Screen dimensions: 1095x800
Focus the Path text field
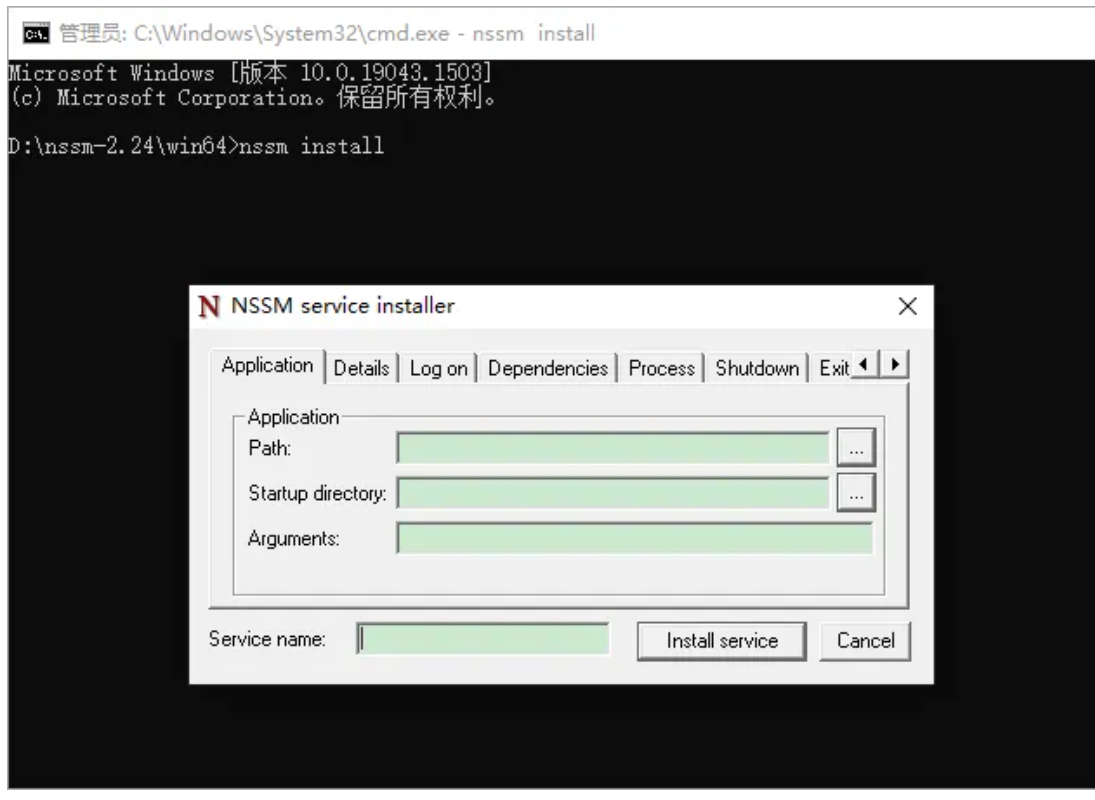tap(612, 449)
